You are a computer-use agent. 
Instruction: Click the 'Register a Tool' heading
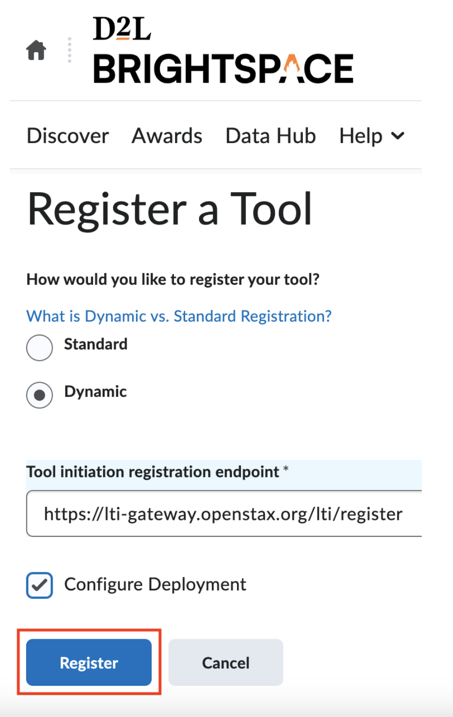tap(170, 209)
